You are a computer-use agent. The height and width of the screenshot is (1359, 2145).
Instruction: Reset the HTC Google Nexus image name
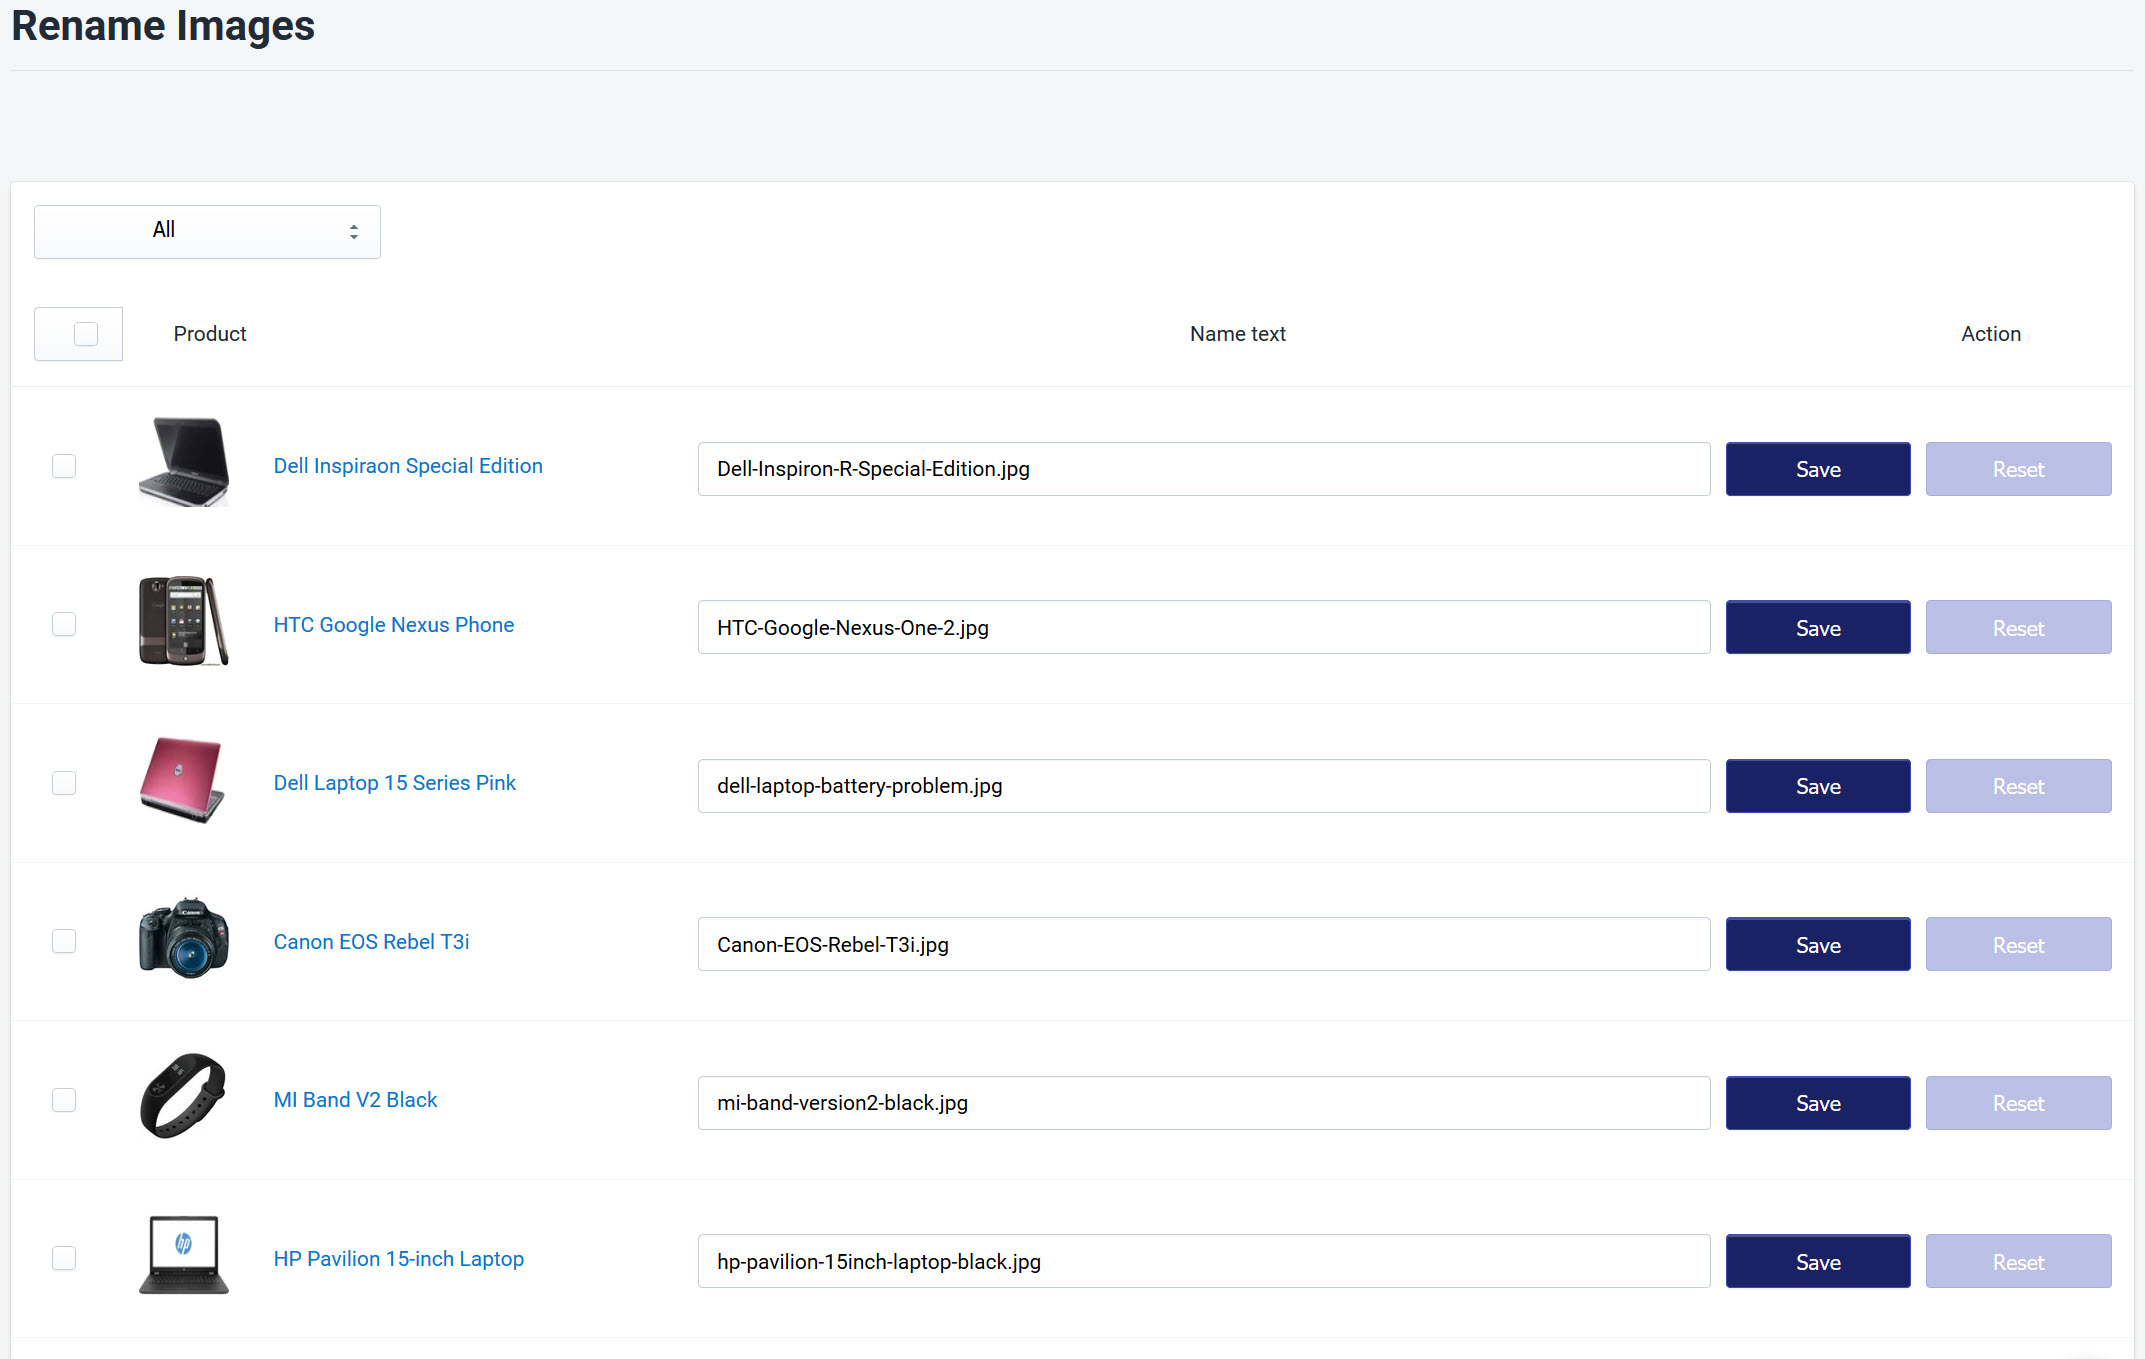click(2019, 628)
